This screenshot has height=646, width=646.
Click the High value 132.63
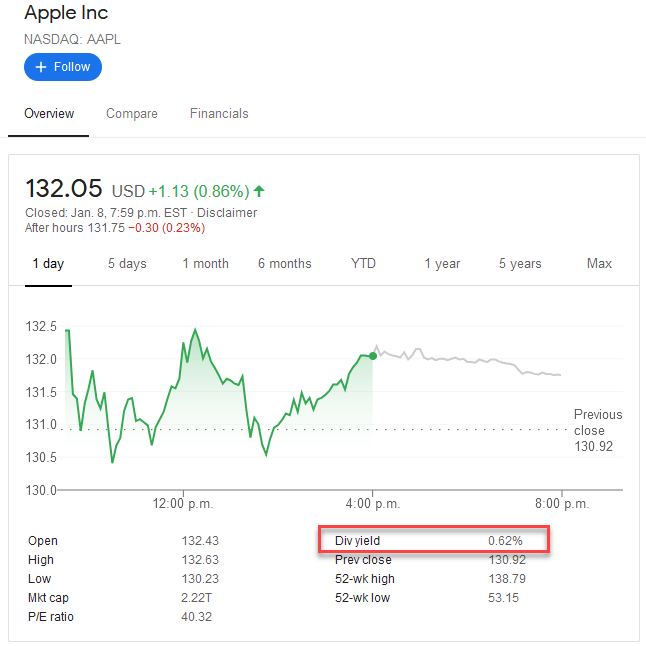pos(200,560)
